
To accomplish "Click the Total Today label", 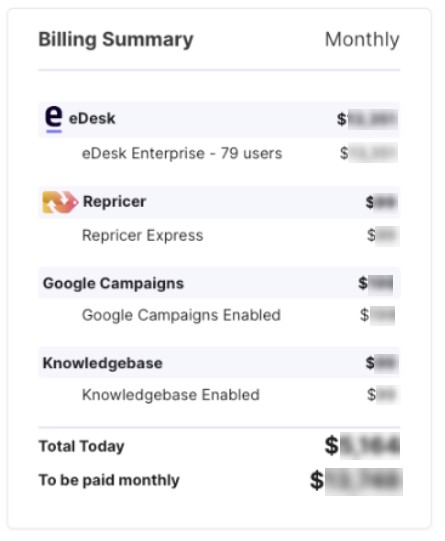I will (81, 446).
